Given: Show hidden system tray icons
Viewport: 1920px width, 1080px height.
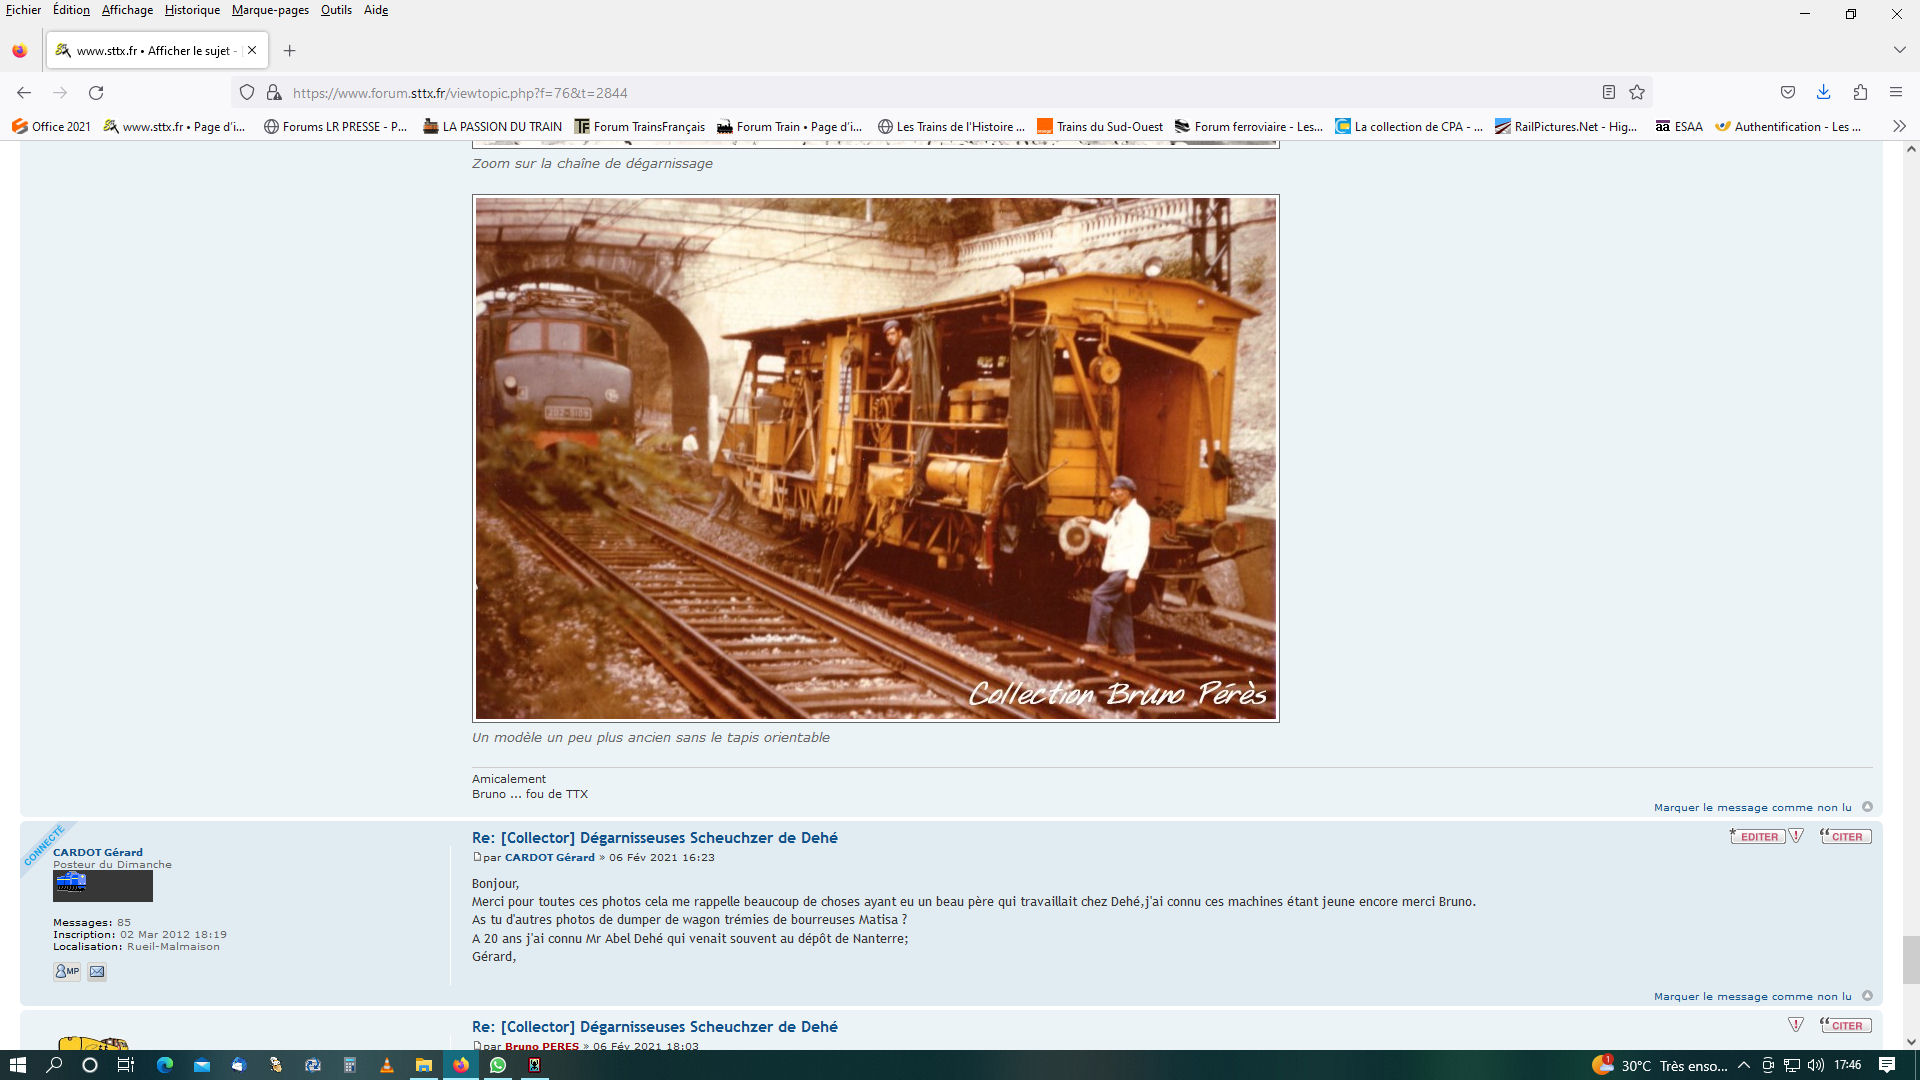Looking at the screenshot, I should (x=1744, y=1065).
